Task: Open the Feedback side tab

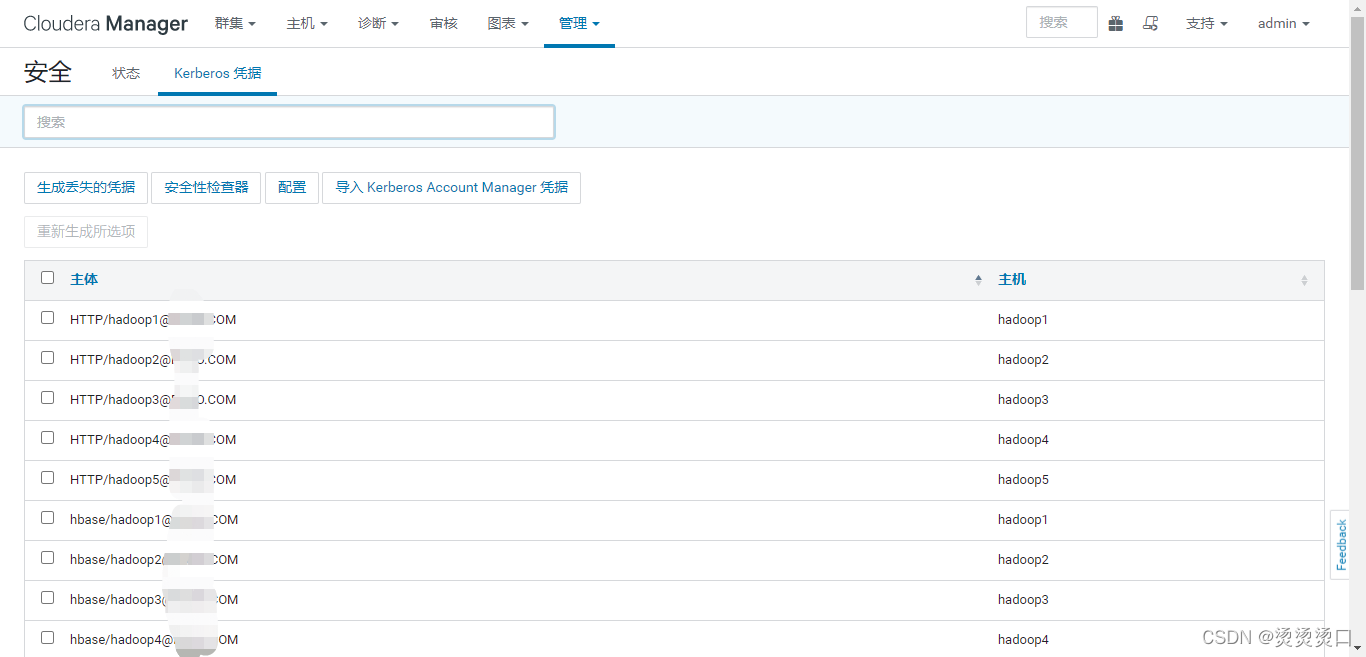Action: [x=1342, y=545]
